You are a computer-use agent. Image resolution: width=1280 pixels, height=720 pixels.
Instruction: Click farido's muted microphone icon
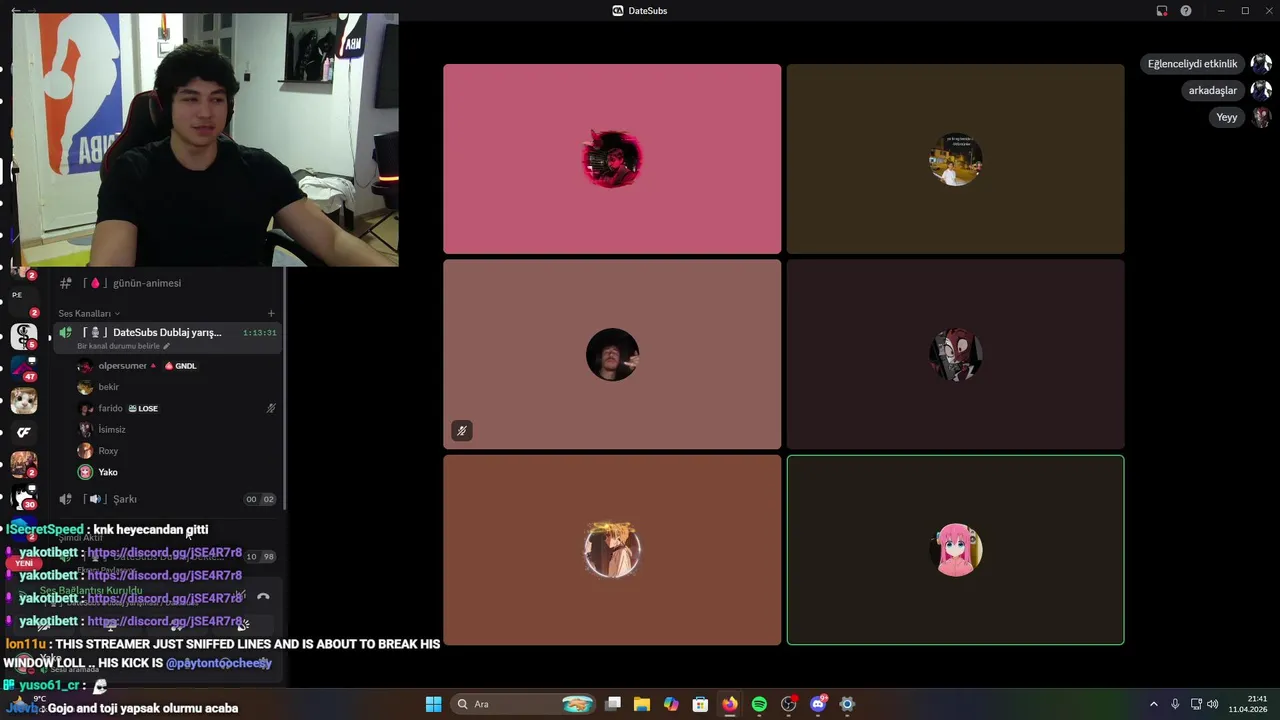(271, 408)
